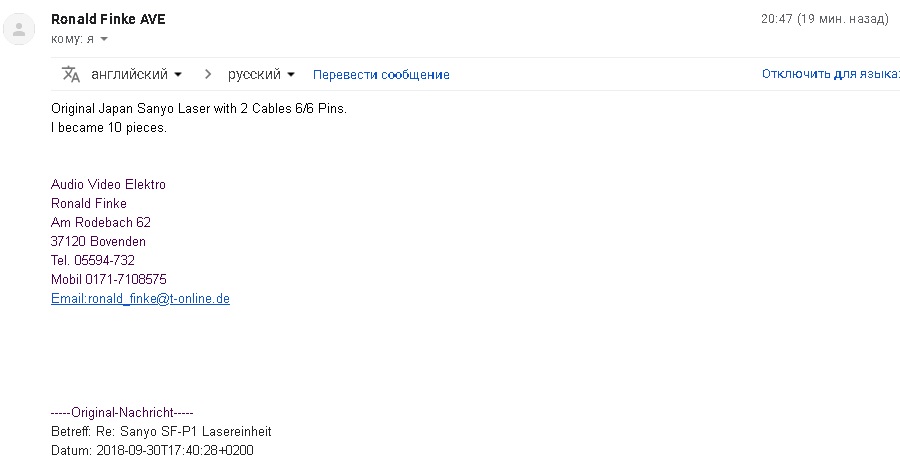Expand recipient details next to "кому: я"

104,40
